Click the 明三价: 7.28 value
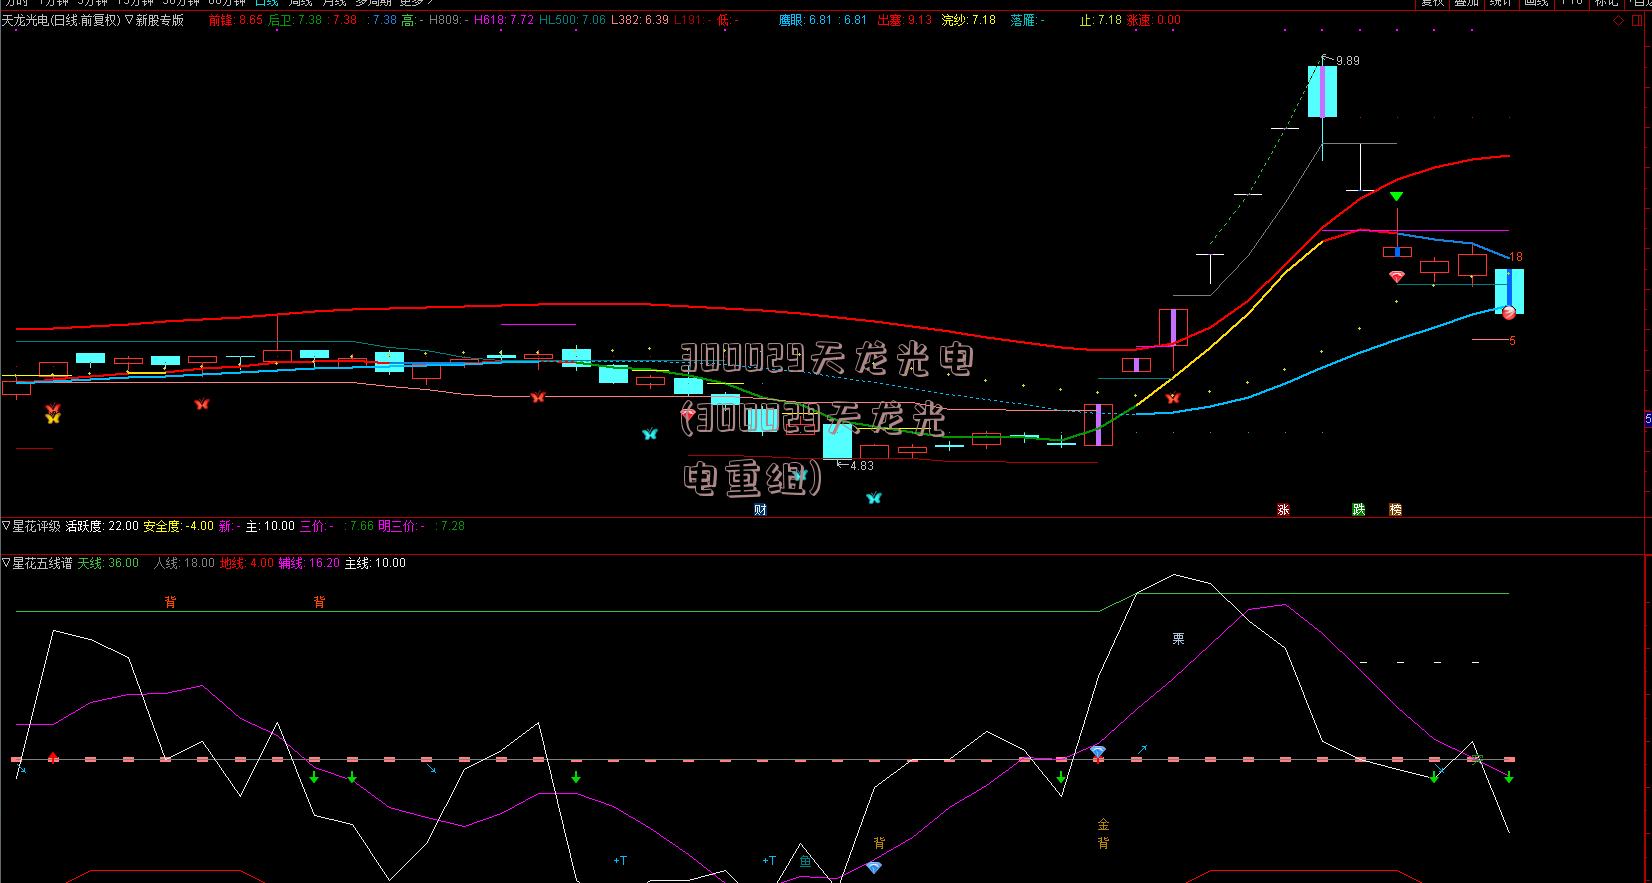 (421, 526)
